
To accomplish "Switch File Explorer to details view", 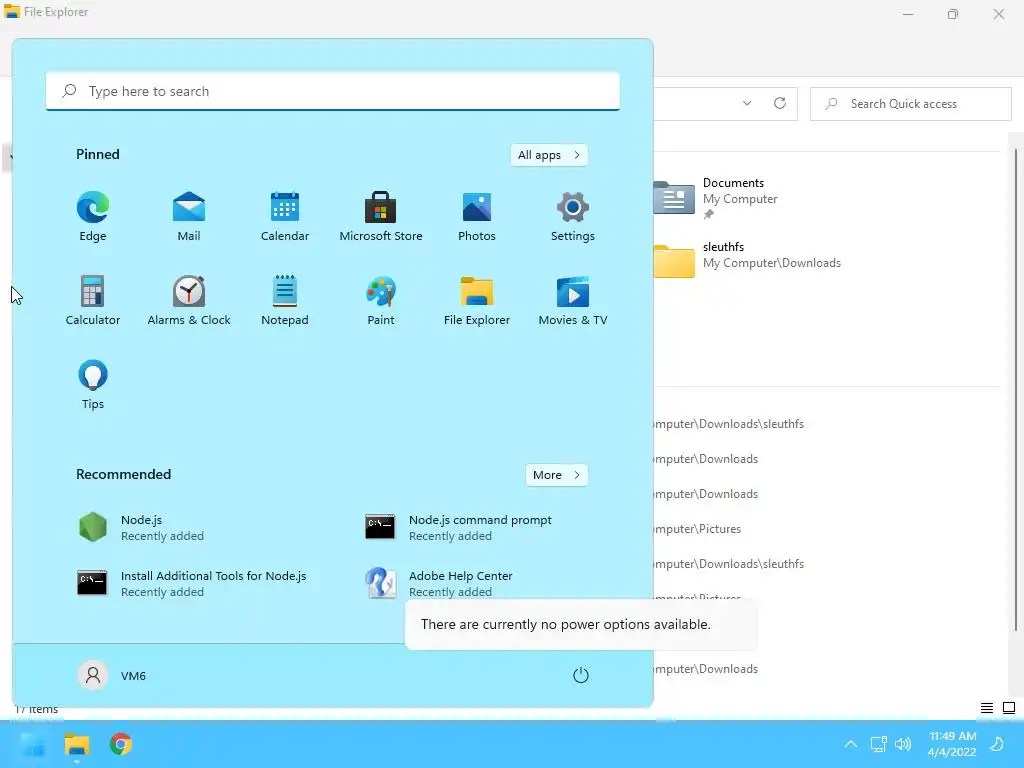I will coord(987,708).
